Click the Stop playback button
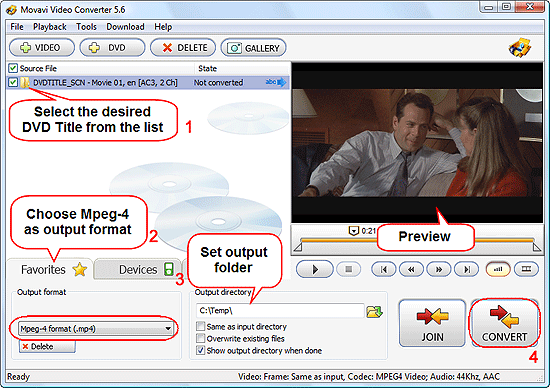Viewport: 550px width, 388px height. (348, 269)
